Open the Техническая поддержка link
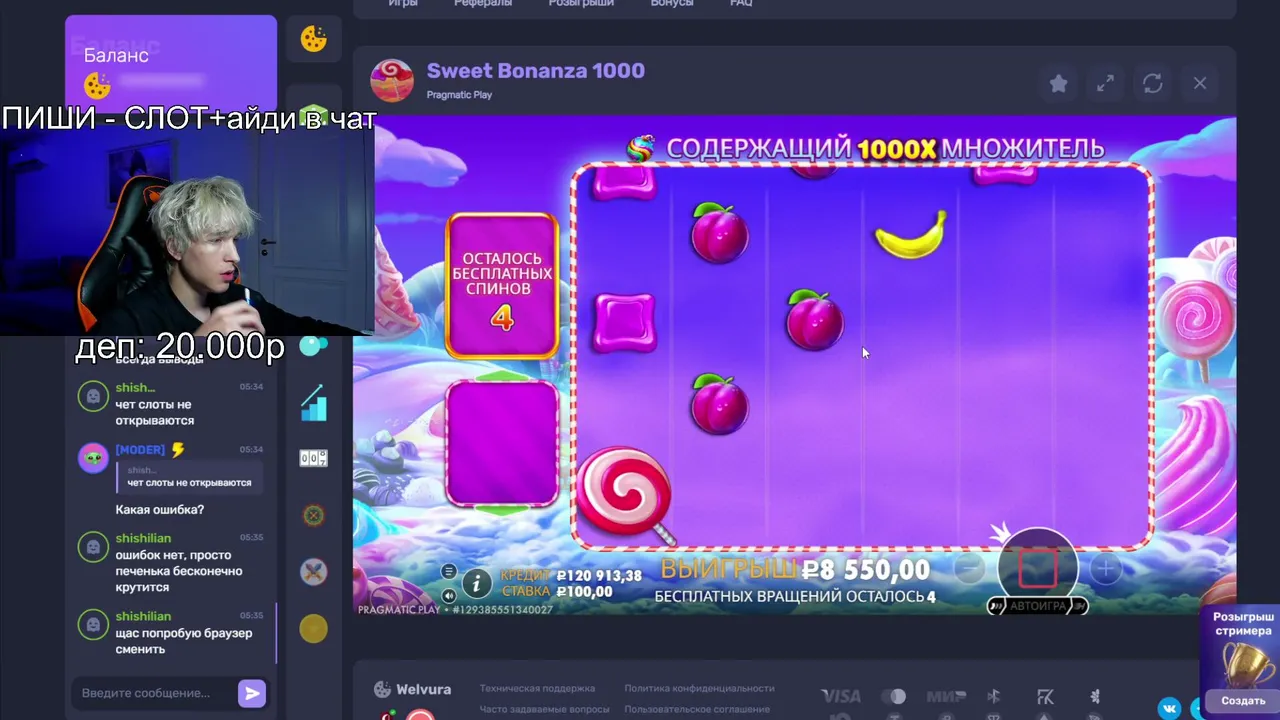Screen dimensions: 1280x720 pyautogui.click(x=537, y=688)
